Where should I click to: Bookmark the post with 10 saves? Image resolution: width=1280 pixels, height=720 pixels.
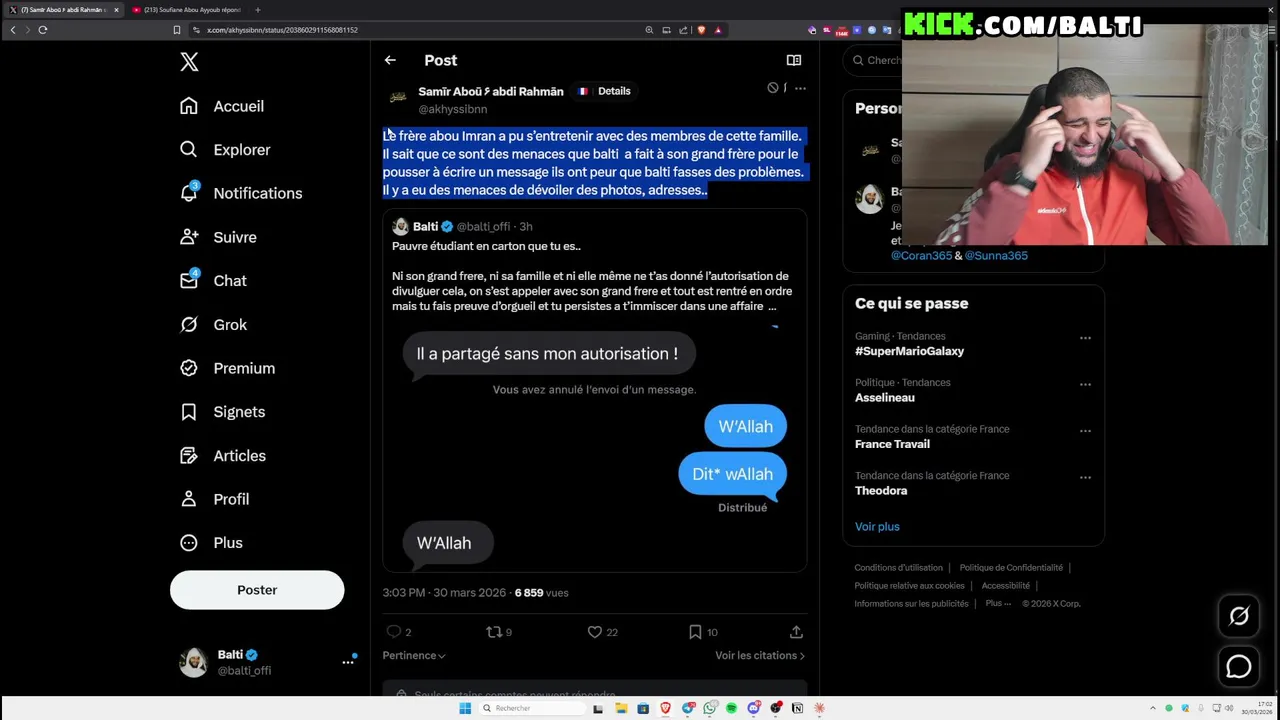(x=695, y=632)
